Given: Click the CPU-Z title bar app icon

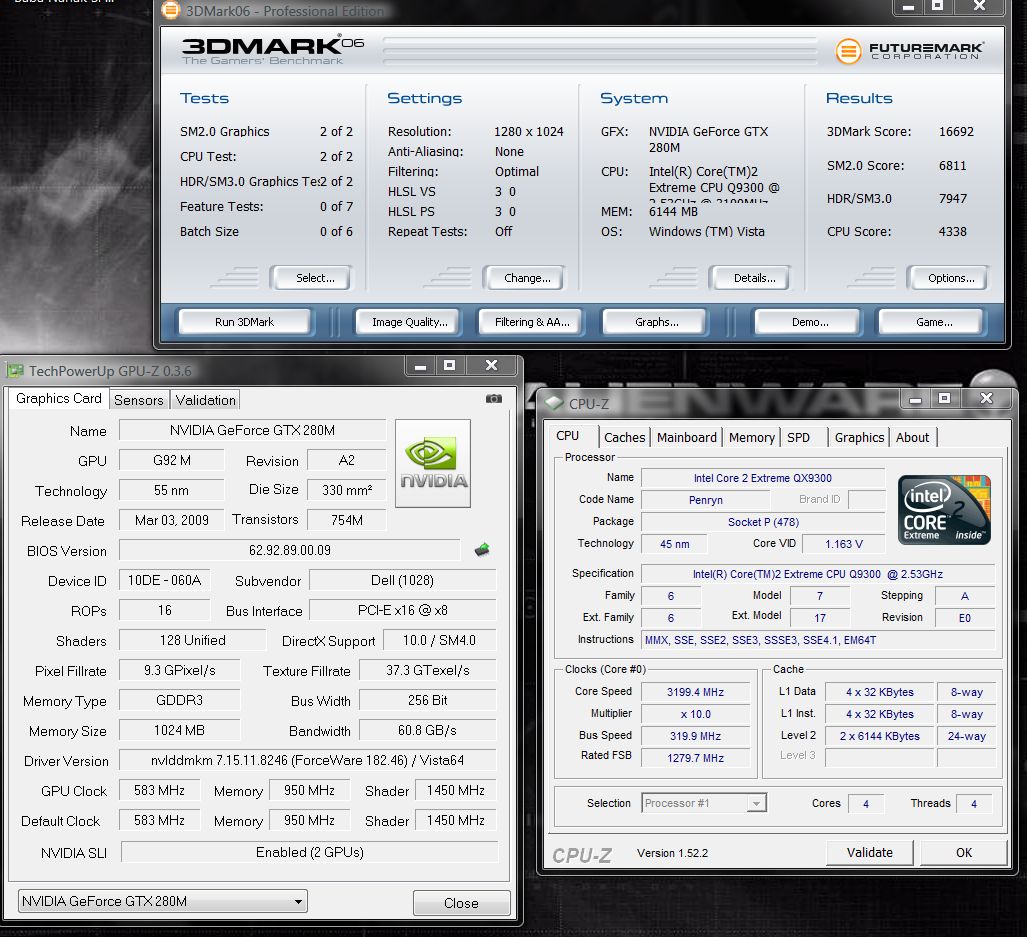Looking at the screenshot, I should pyautogui.click(x=554, y=403).
